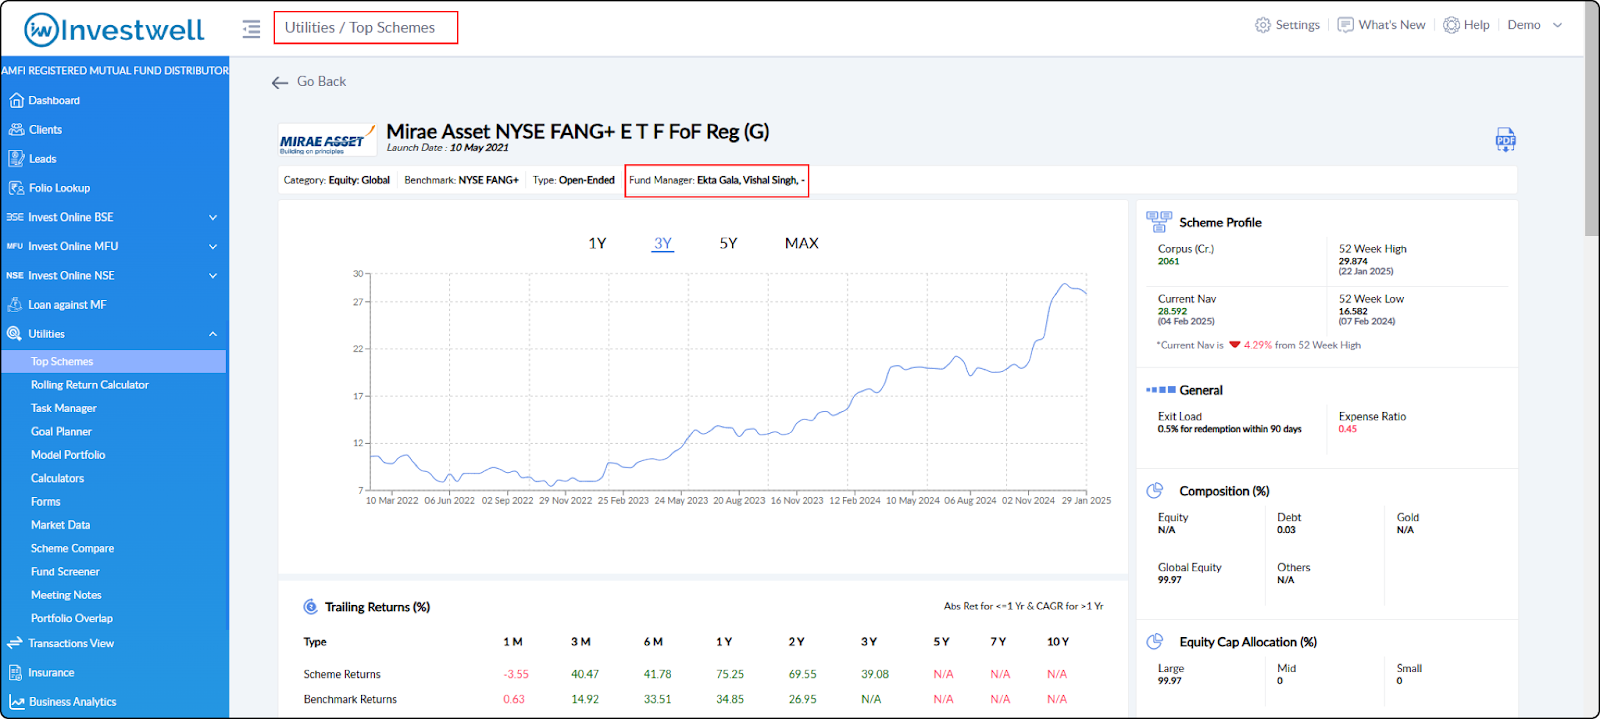Open the Clients section icon
Viewport: 1600px width, 719px height.
pyautogui.click(x=16, y=129)
